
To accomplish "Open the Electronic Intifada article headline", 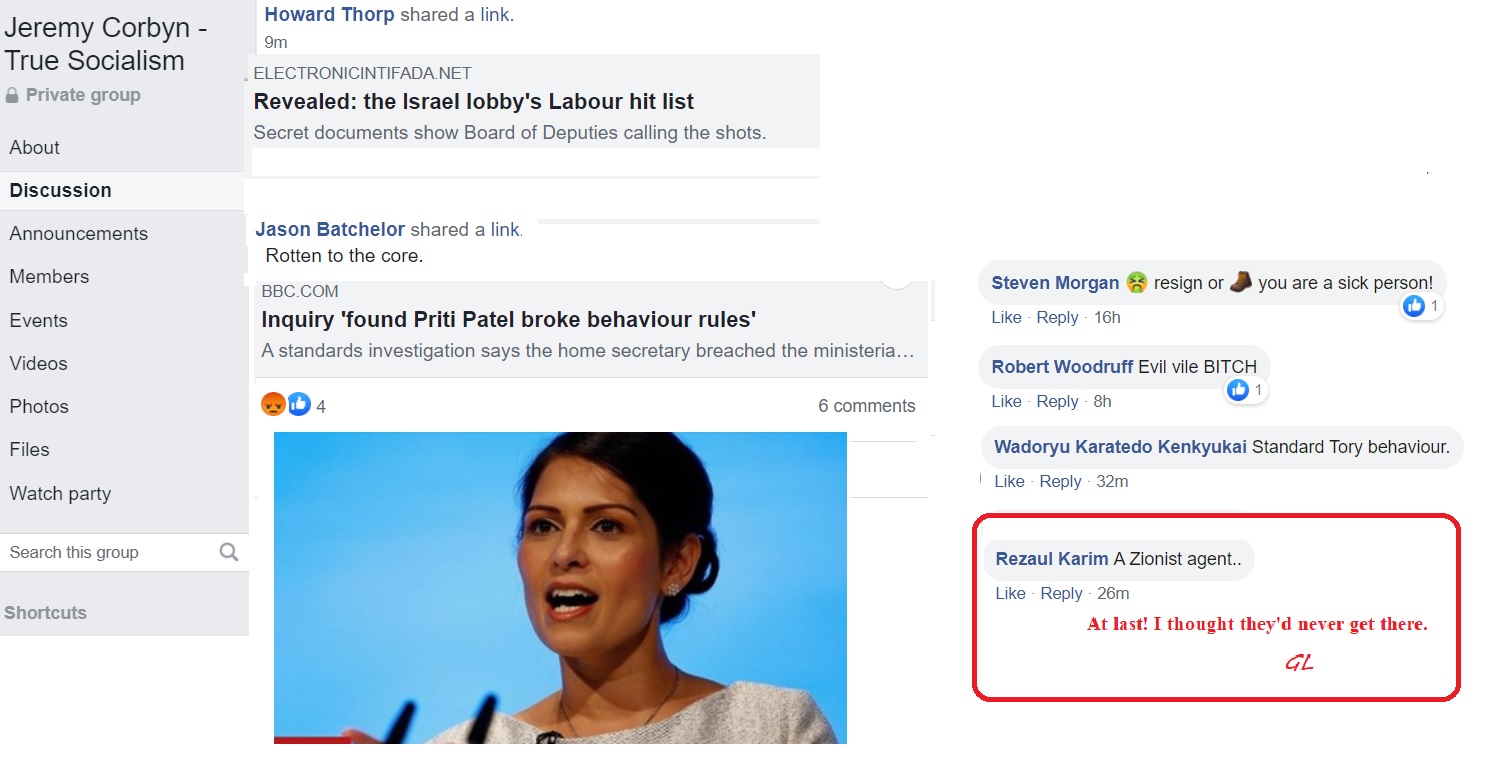I will coord(473,102).
